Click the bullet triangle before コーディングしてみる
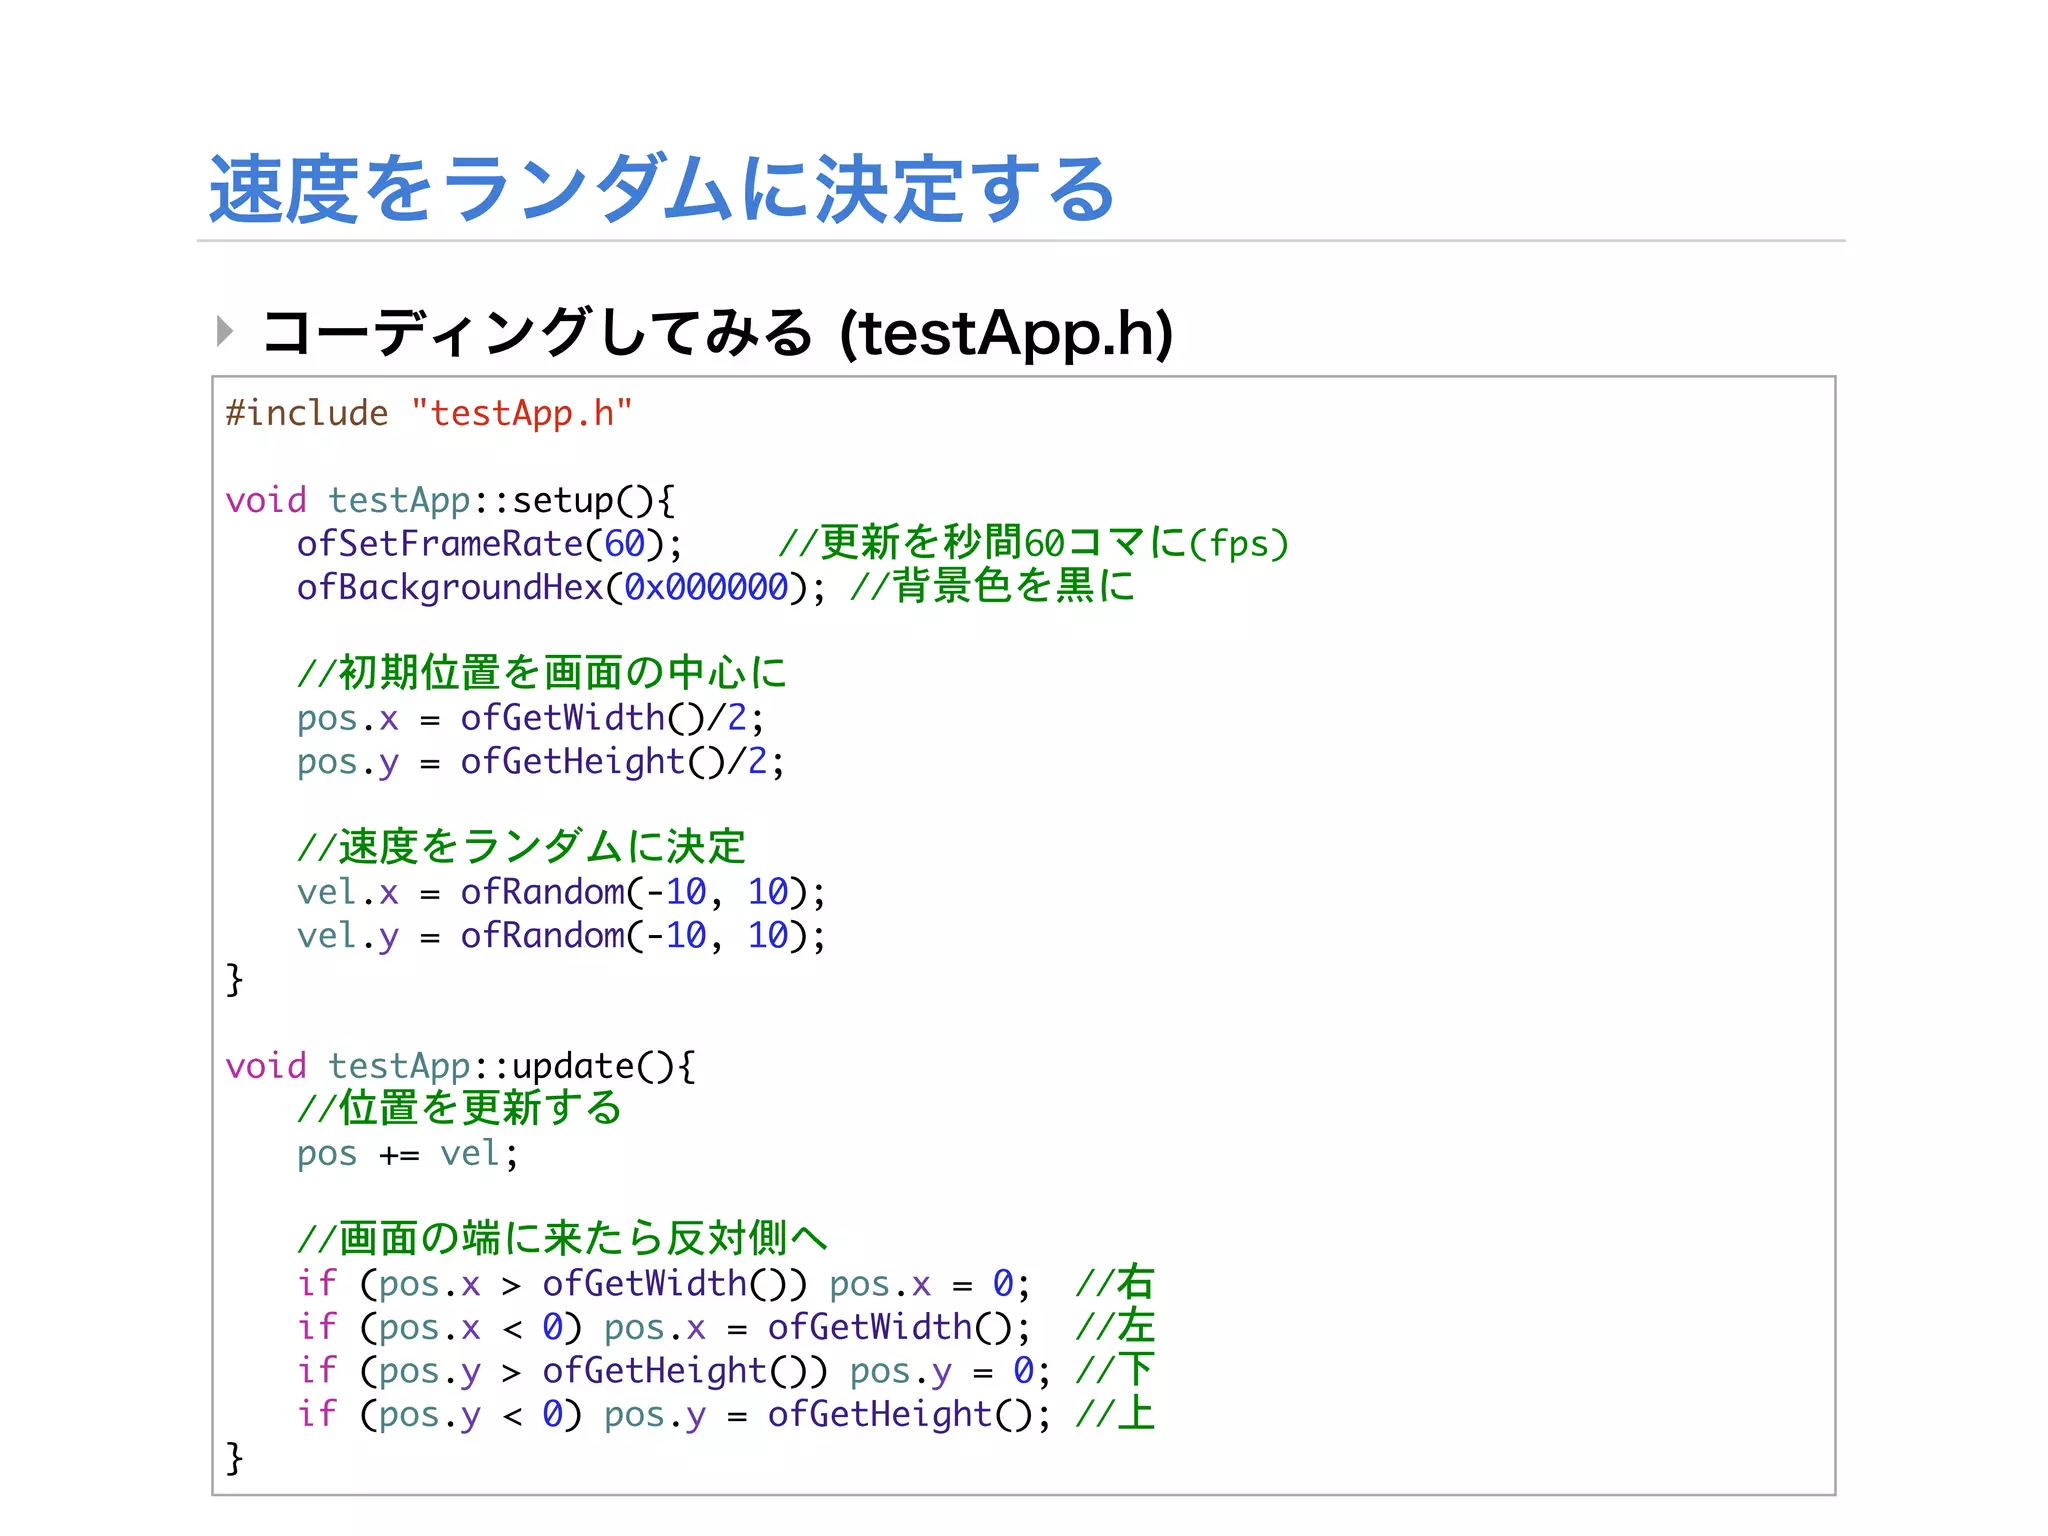This screenshot has width=2048, height=1536. tap(225, 331)
